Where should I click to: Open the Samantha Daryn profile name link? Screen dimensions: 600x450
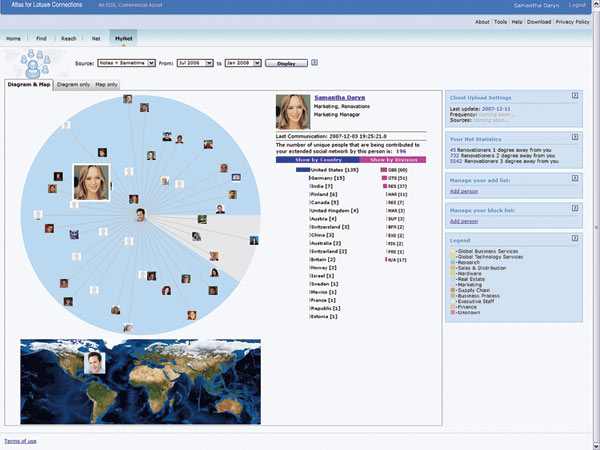pos(339,98)
